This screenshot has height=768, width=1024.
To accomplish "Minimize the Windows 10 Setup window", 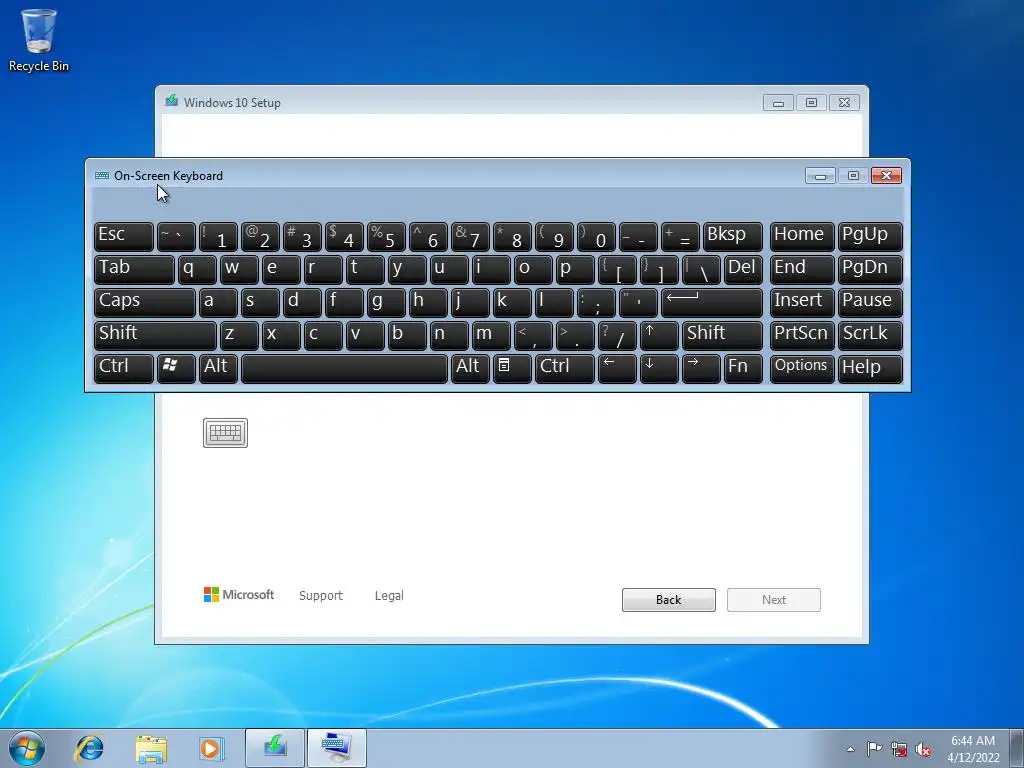I will pos(778,103).
